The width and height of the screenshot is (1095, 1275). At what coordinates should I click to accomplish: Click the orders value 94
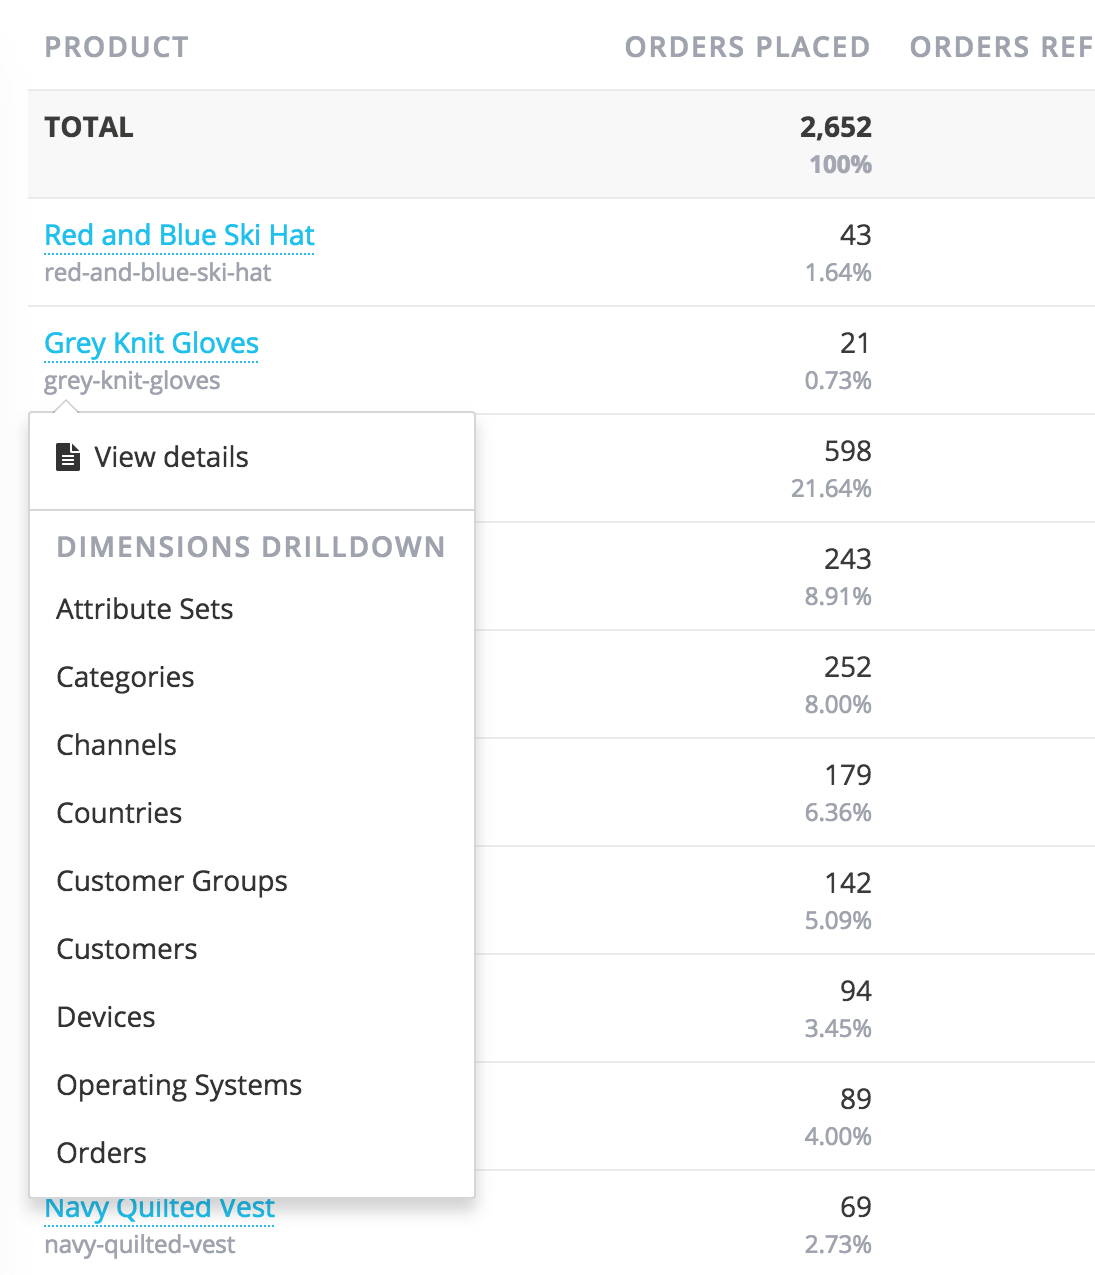856,991
